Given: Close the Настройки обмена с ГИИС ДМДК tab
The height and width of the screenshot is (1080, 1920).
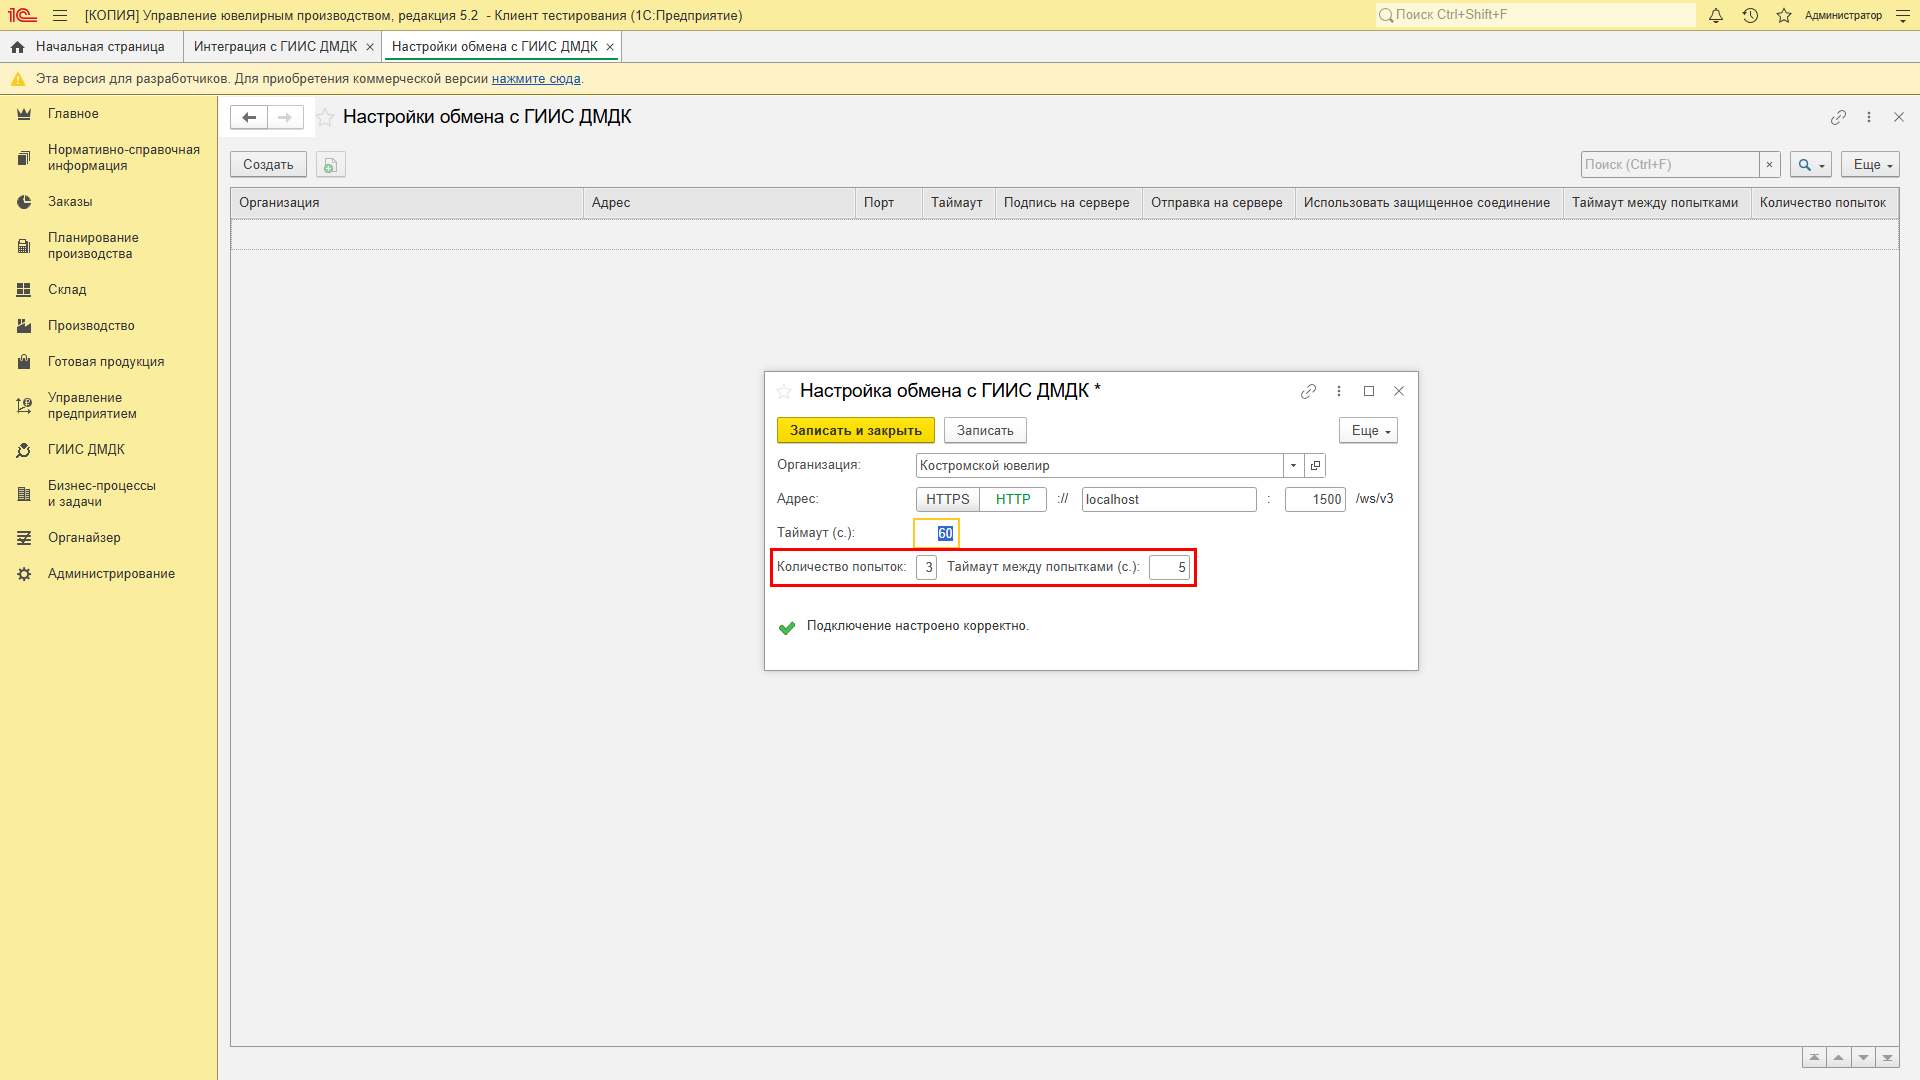Looking at the screenshot, I should point(610,47).
